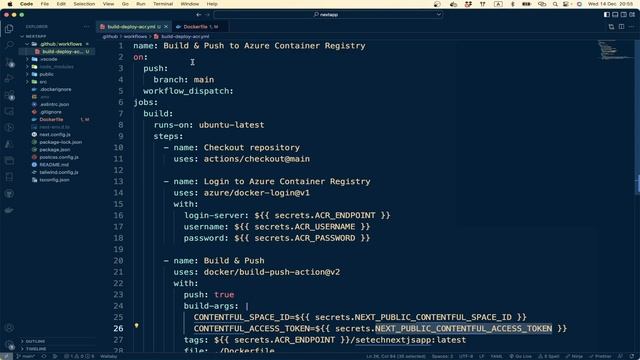This screenshot has height=360, width=640.
Task: Click the Spaces indentation status item
Action: pyautogui.click(x=442, y=356)
